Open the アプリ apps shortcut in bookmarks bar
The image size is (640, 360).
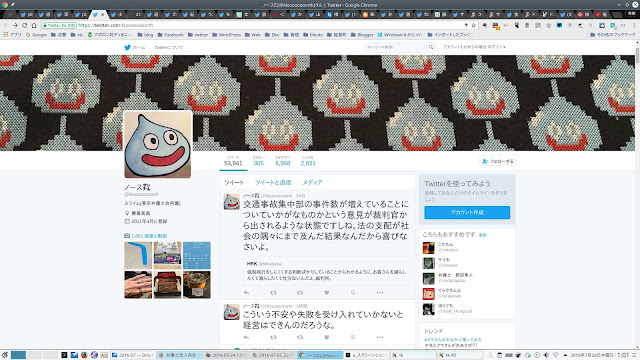12,35
